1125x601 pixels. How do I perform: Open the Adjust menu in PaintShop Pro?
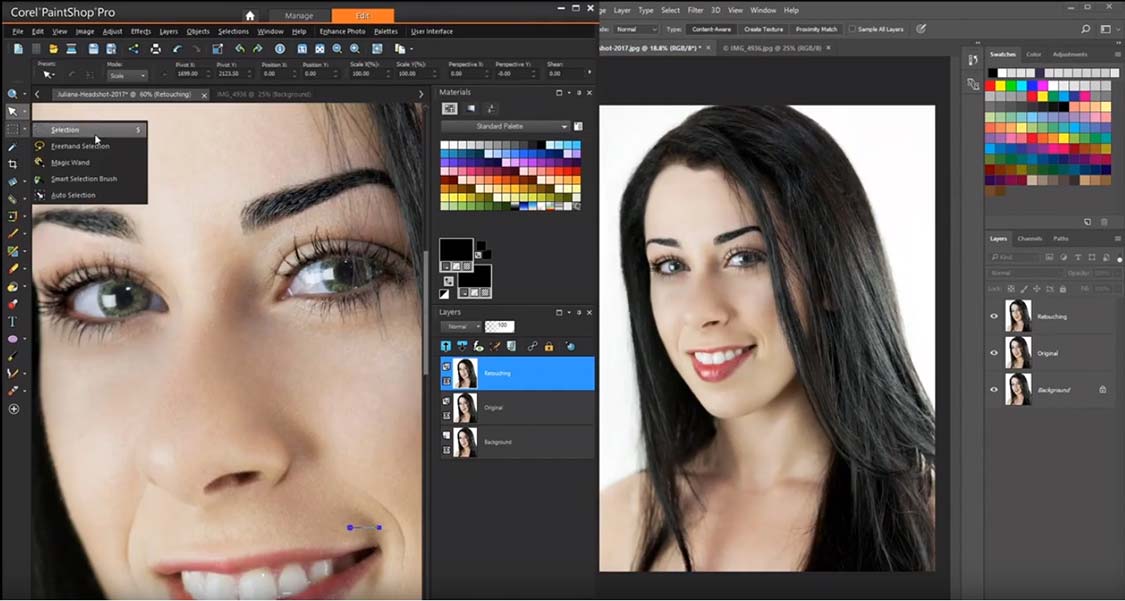point(112,32)
